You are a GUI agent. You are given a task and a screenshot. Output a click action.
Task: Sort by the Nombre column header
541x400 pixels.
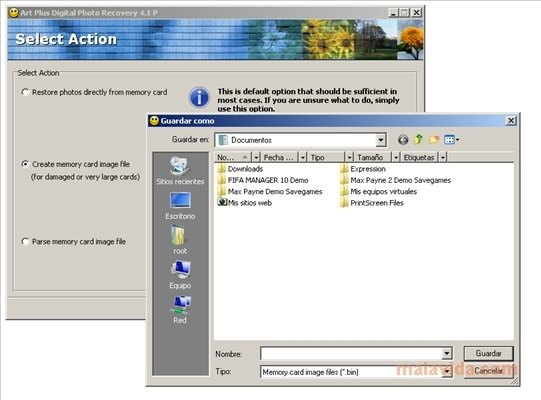click(233, 157)
